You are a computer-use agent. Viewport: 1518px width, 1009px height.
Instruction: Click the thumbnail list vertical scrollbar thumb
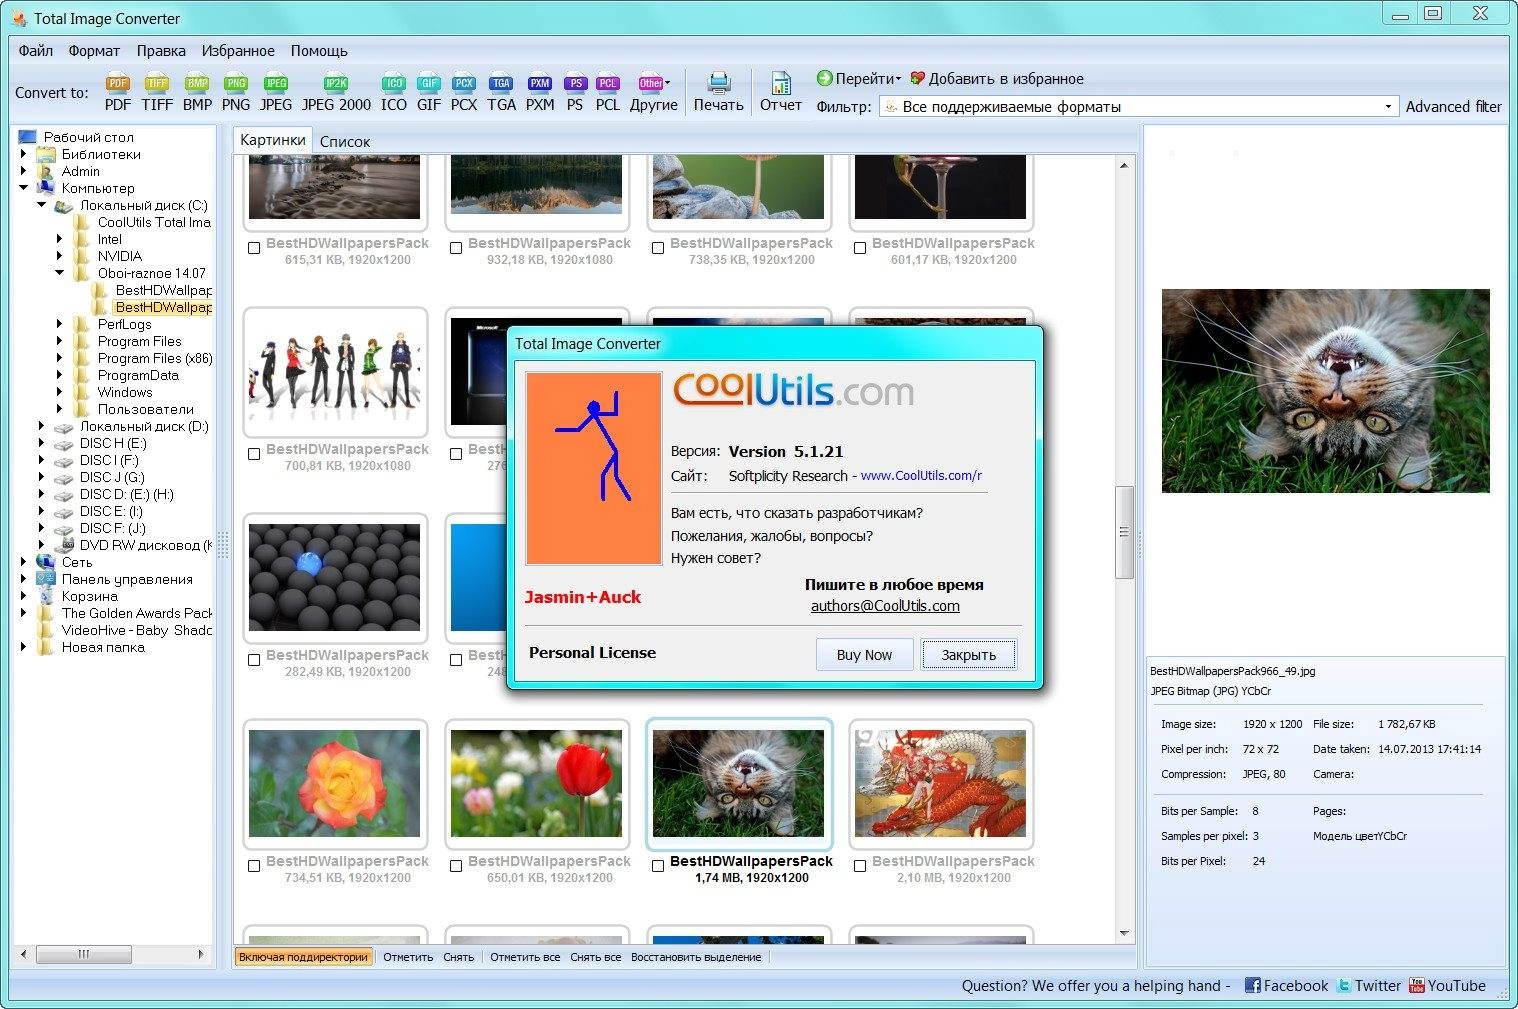1125,532
